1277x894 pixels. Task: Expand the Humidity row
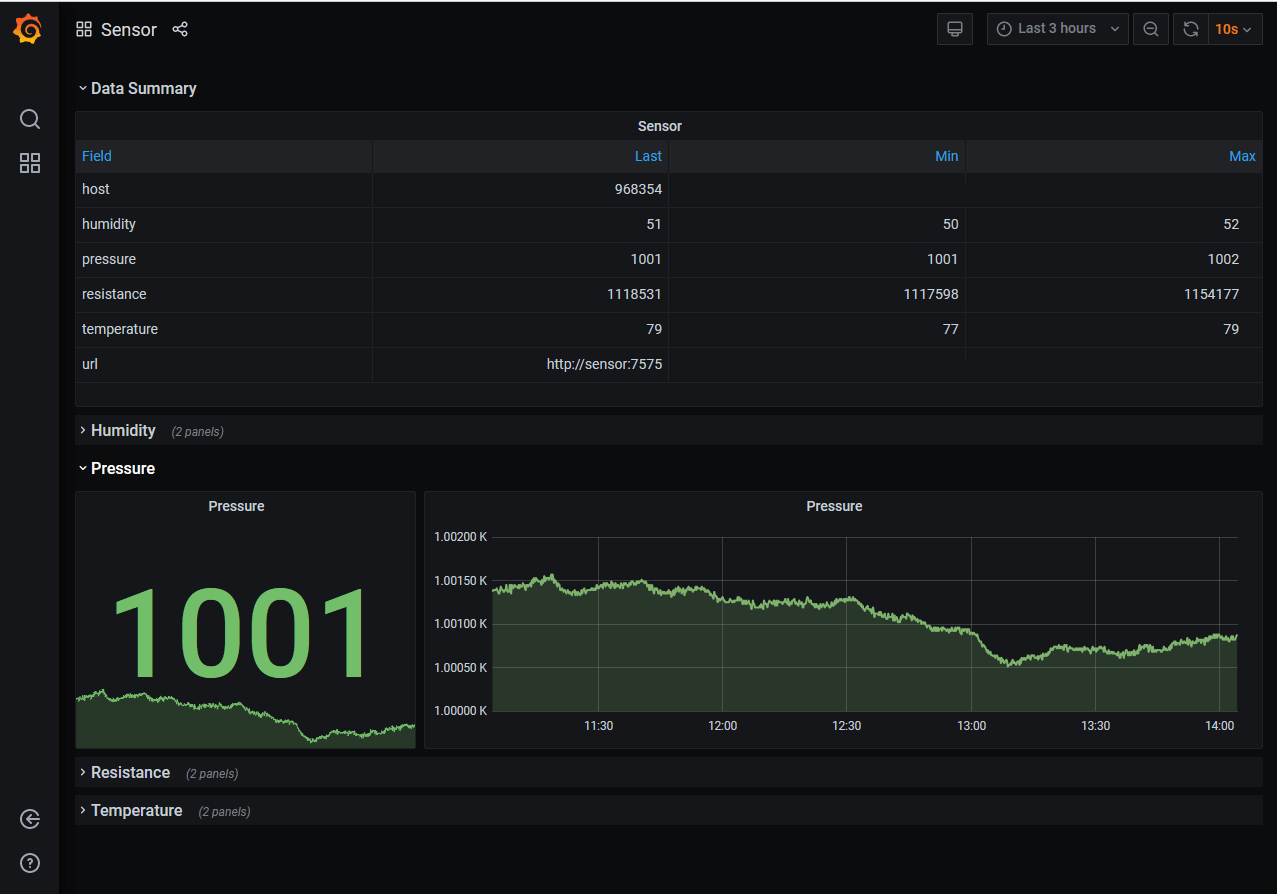click(x=123, y=430)
